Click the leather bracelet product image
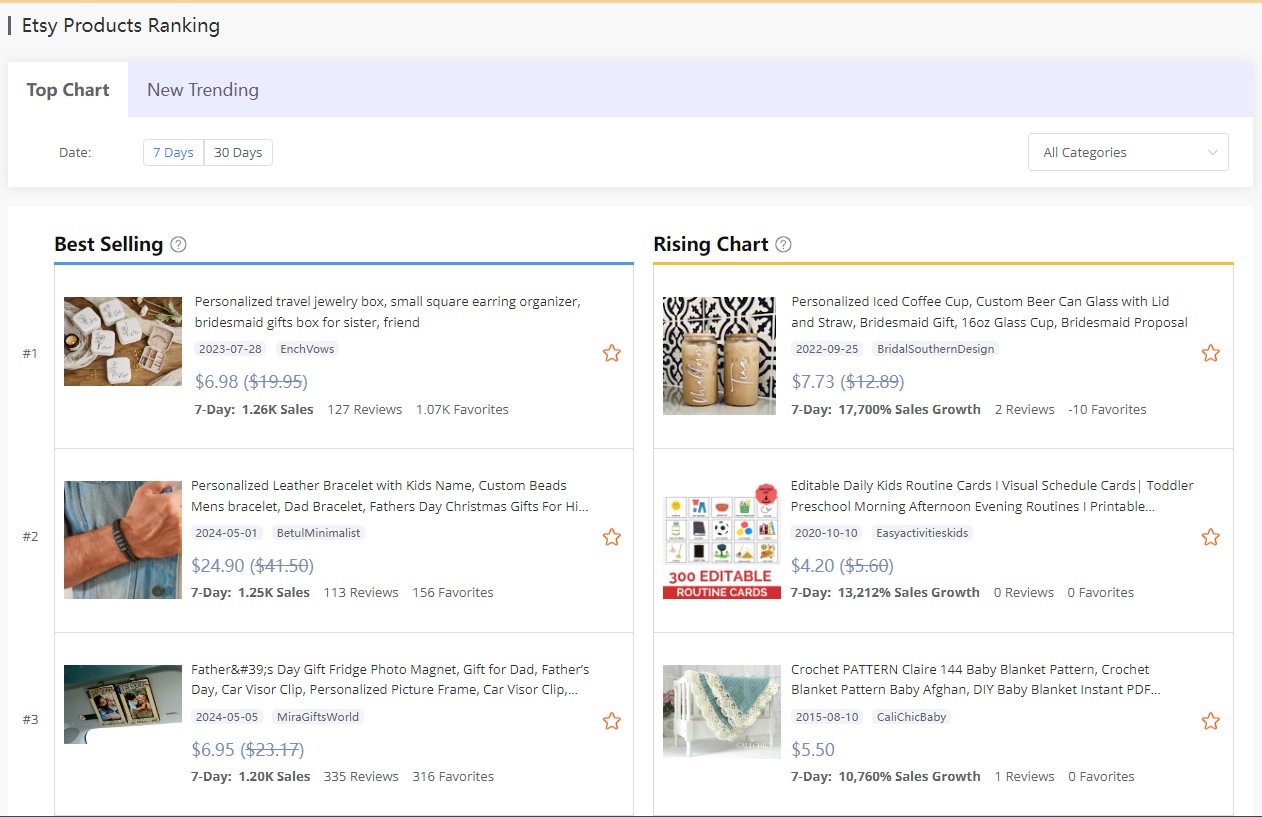 (x=122, y=539)
